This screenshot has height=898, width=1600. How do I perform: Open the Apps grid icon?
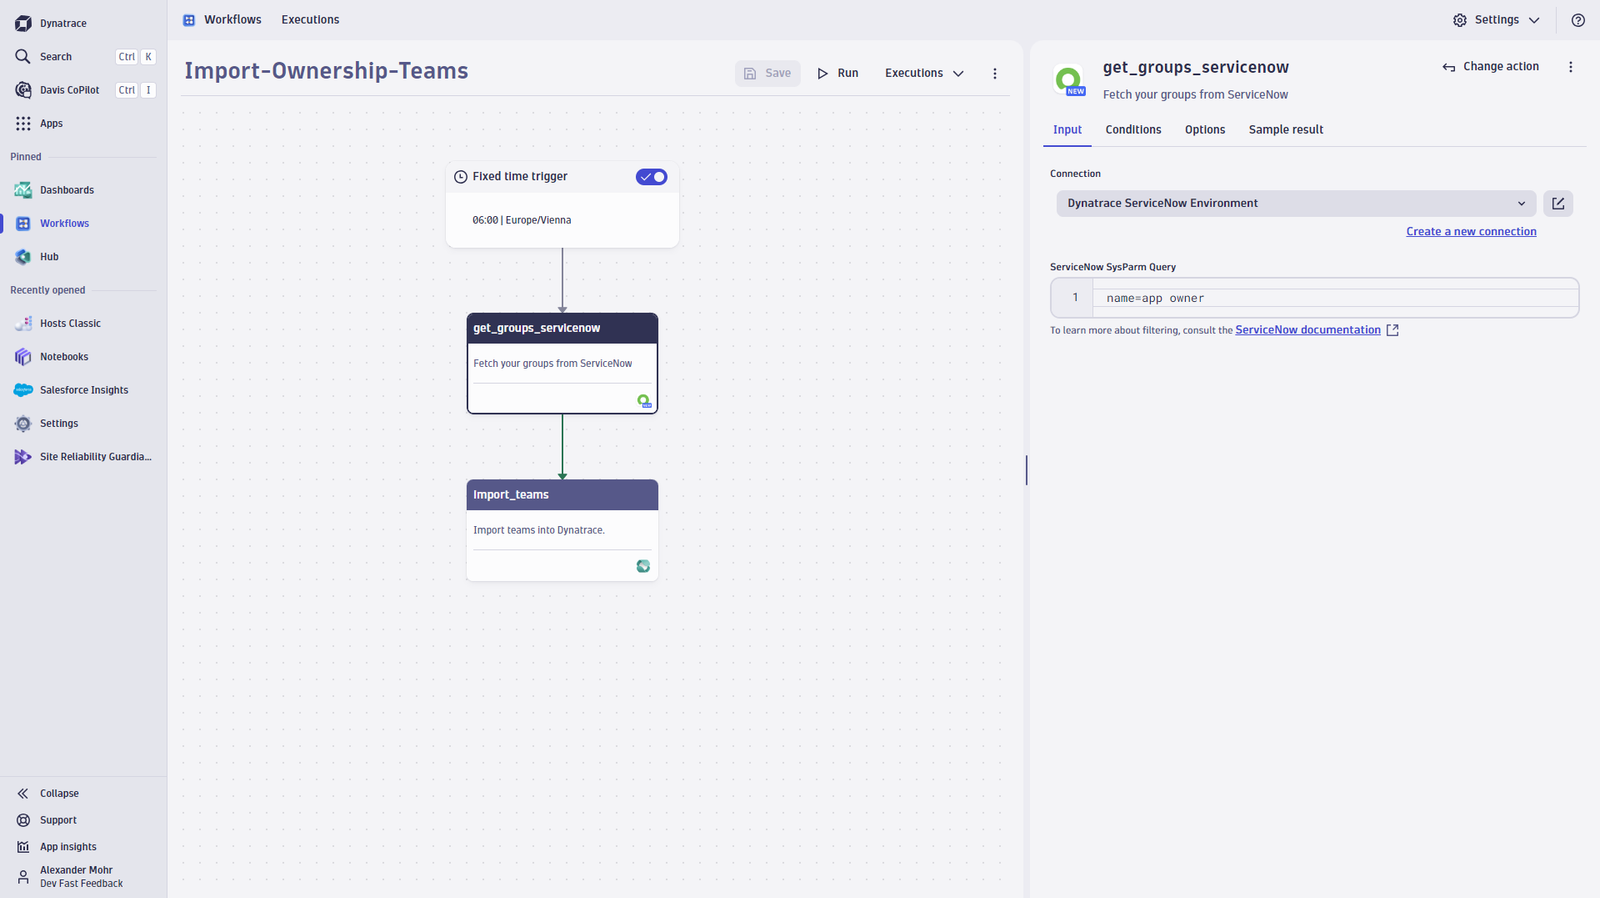[x=23, y=123]
